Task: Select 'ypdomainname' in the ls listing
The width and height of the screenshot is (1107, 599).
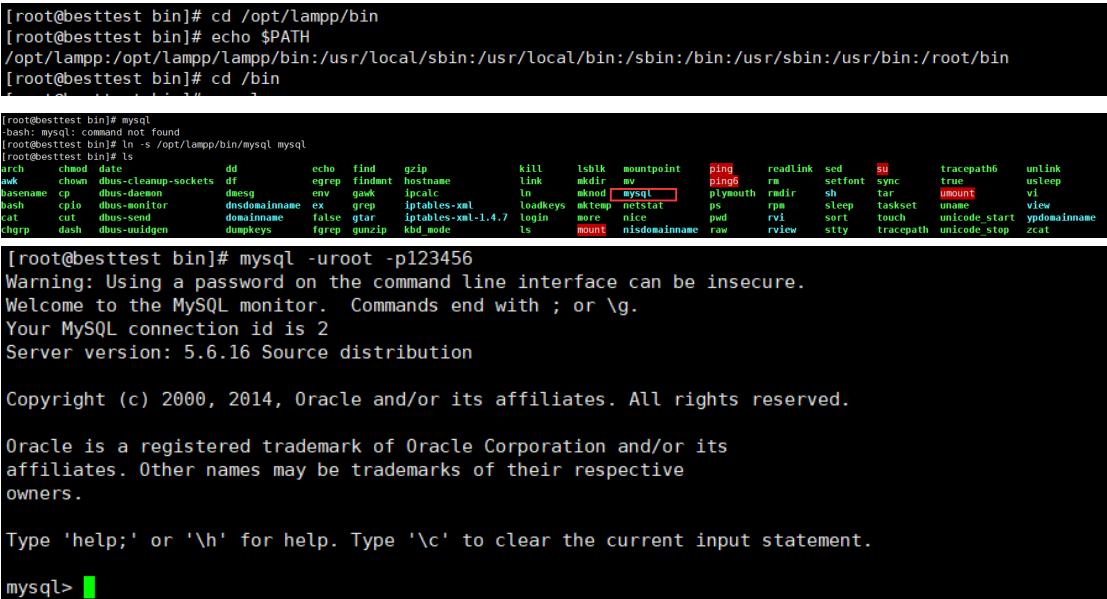Action: pyautogui.click(x=1061, y=218)
